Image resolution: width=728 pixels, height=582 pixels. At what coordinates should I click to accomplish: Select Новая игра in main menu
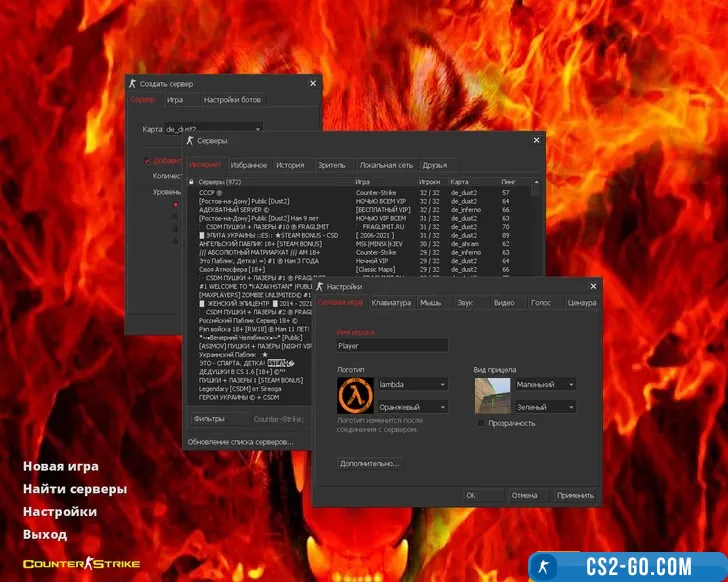pos(61,466)
